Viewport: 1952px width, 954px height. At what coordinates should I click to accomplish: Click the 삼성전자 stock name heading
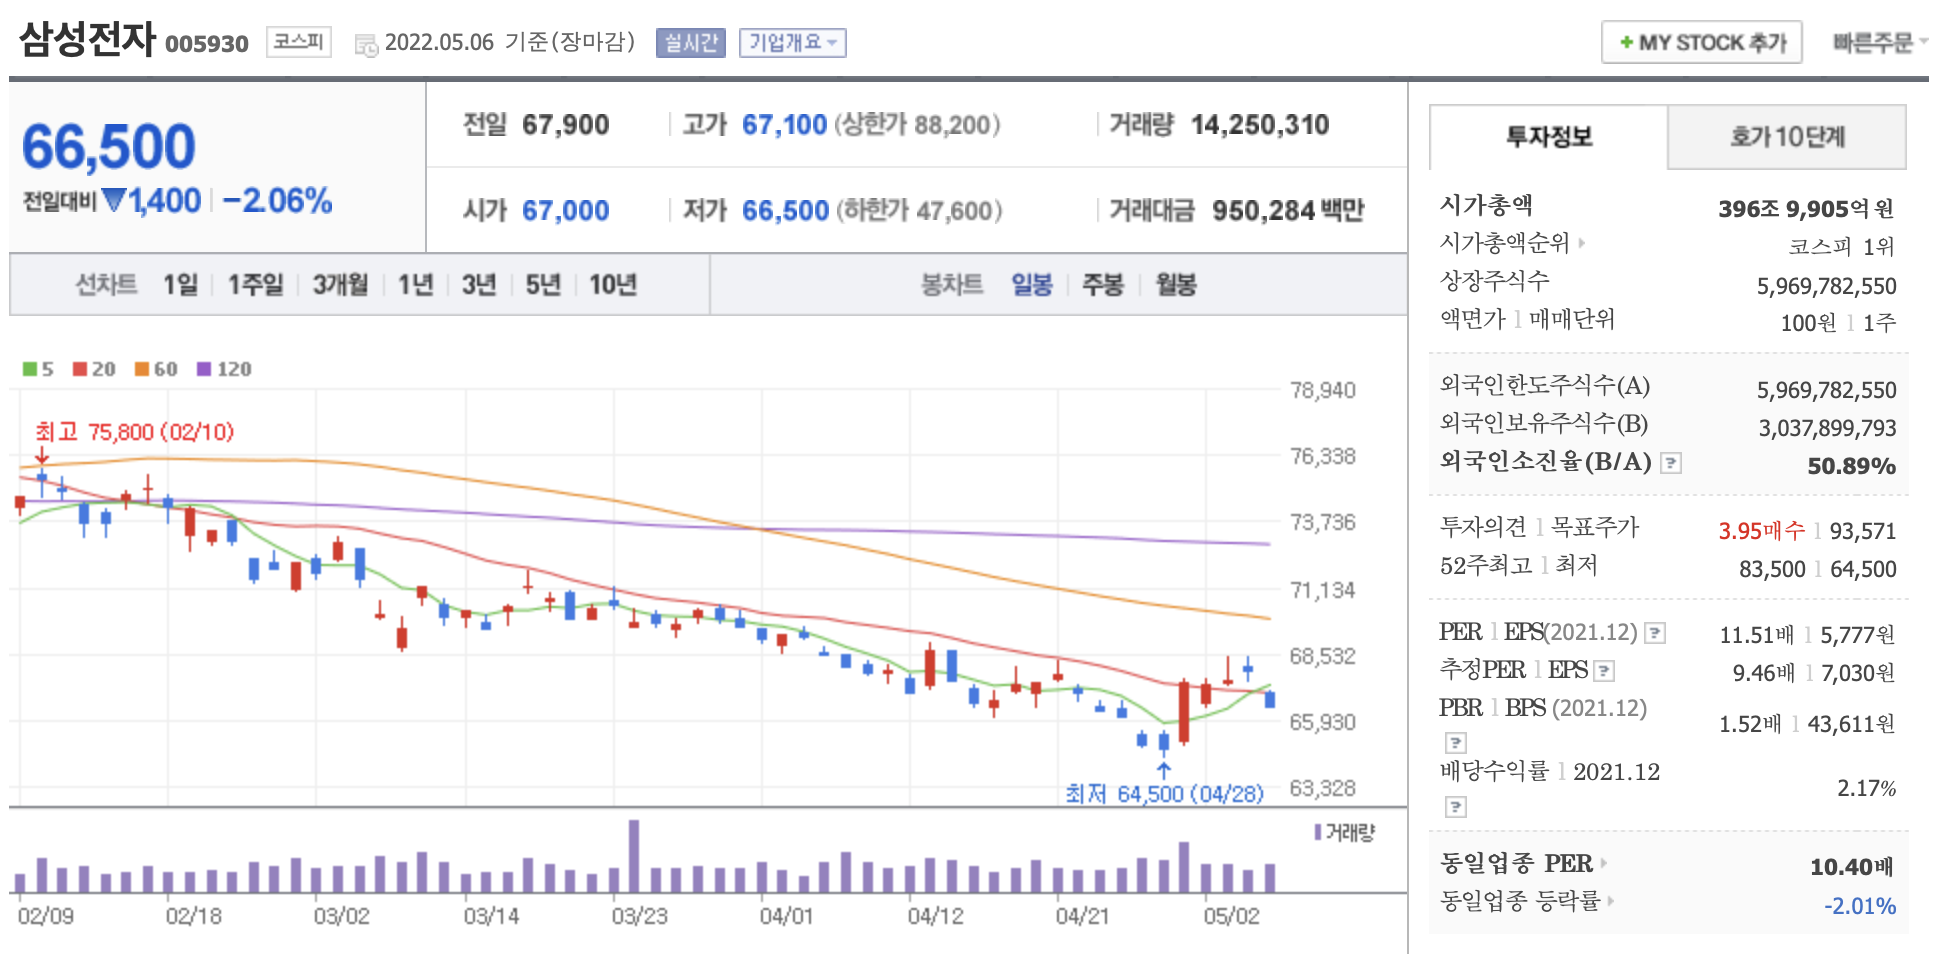(88, 40)
